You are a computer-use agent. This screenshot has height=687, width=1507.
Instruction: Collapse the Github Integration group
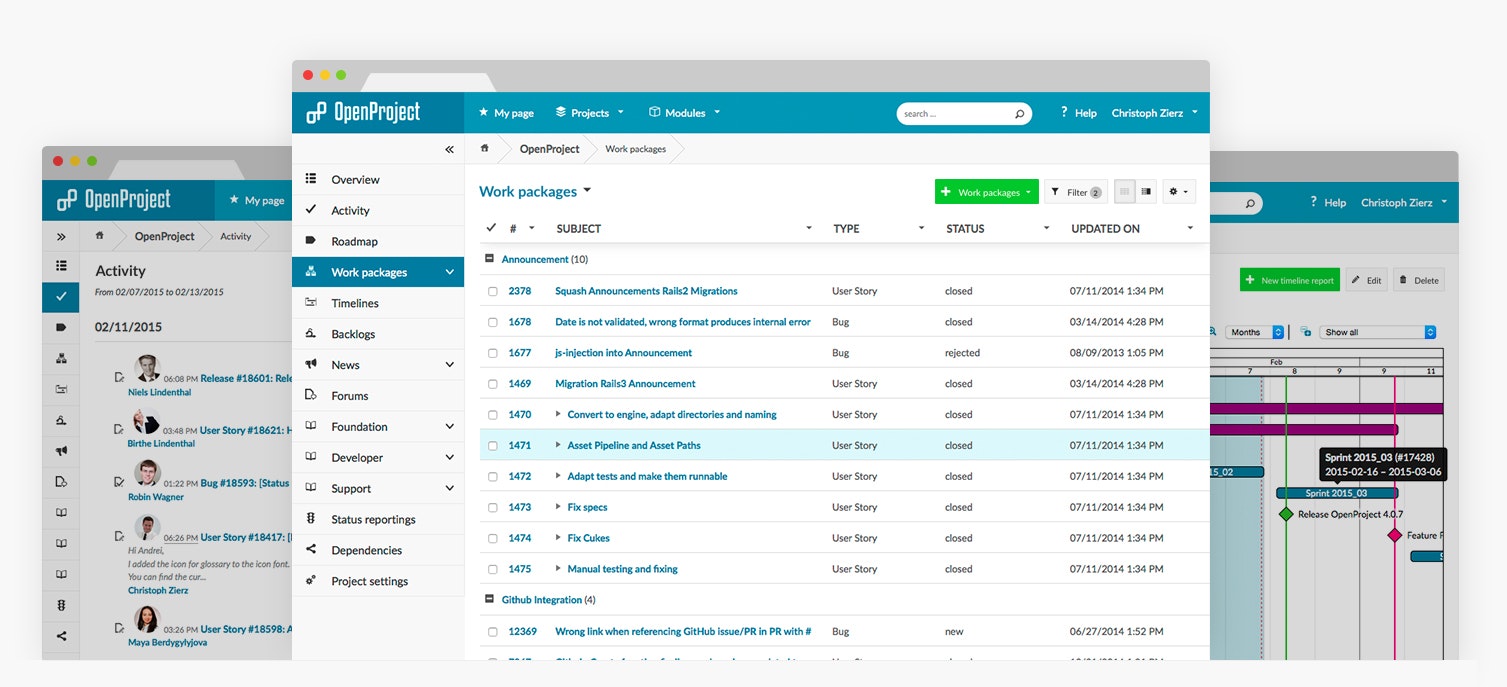(x=490, y=600)
